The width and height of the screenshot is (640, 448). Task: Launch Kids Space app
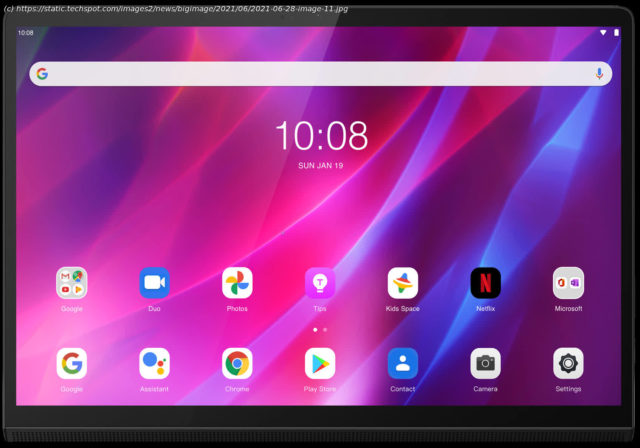403,283
